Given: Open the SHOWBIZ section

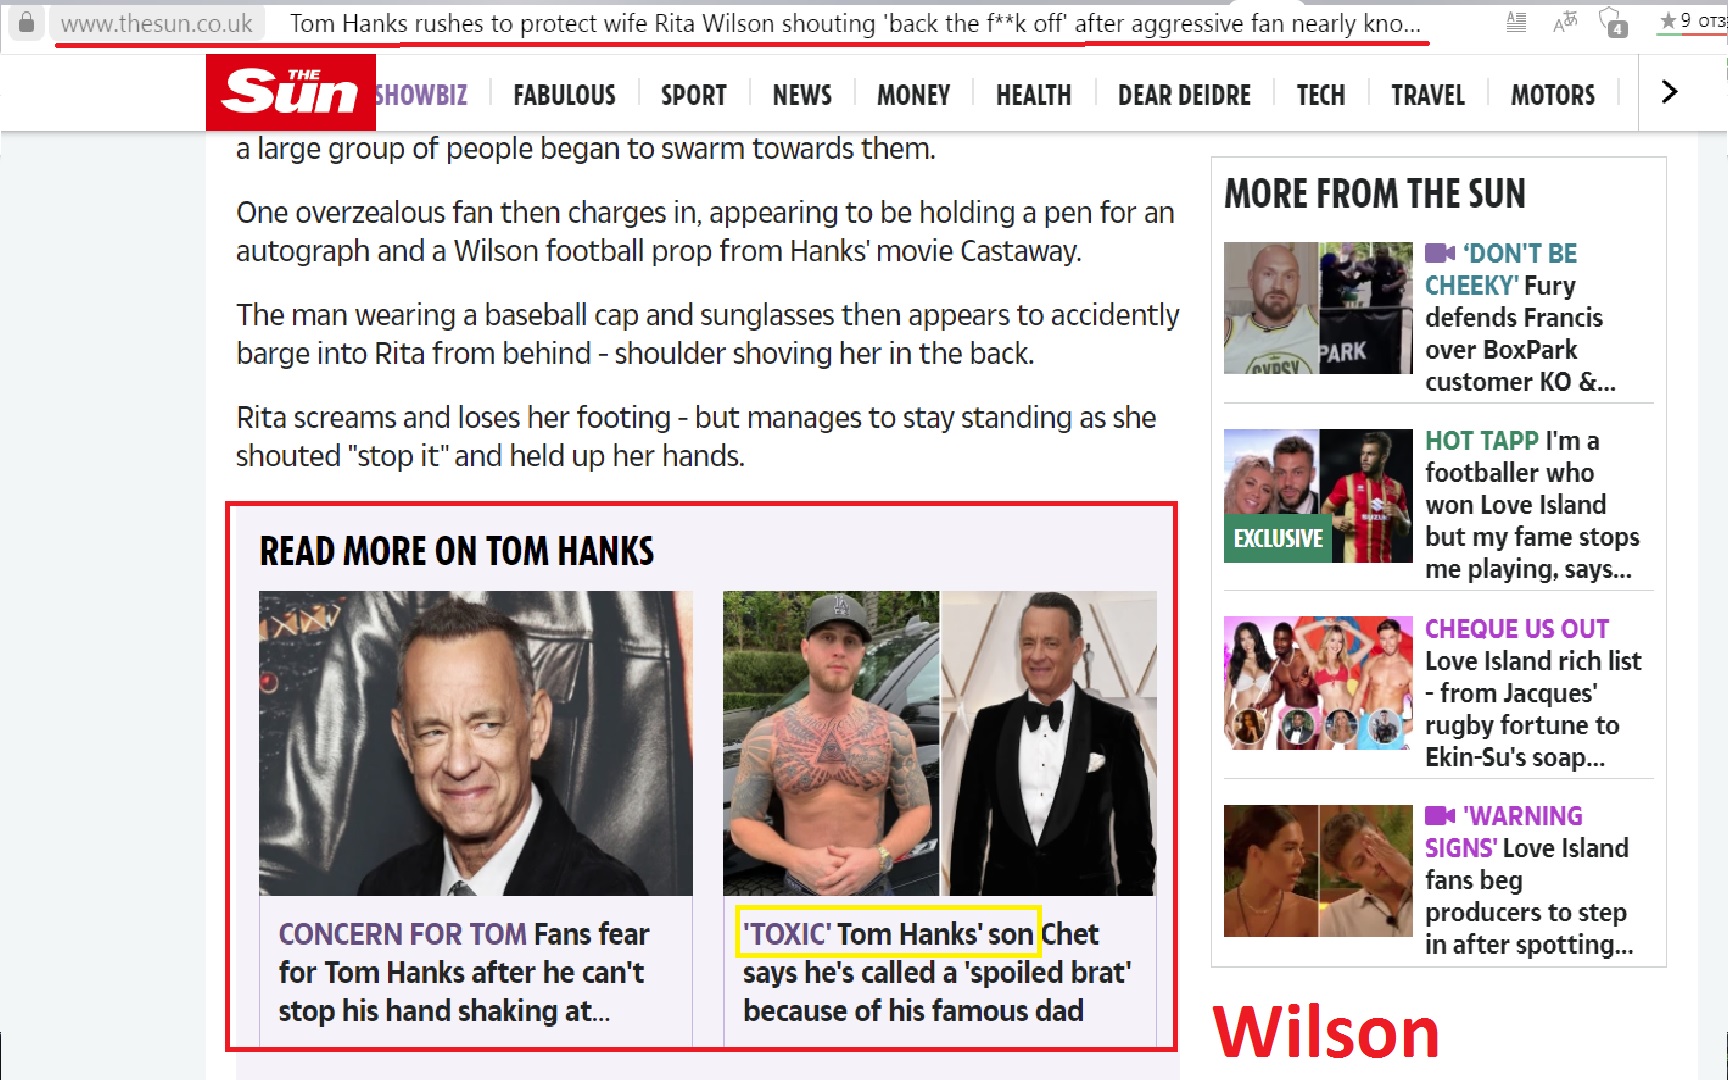Looking at the screenshot, I should point(421,95).
